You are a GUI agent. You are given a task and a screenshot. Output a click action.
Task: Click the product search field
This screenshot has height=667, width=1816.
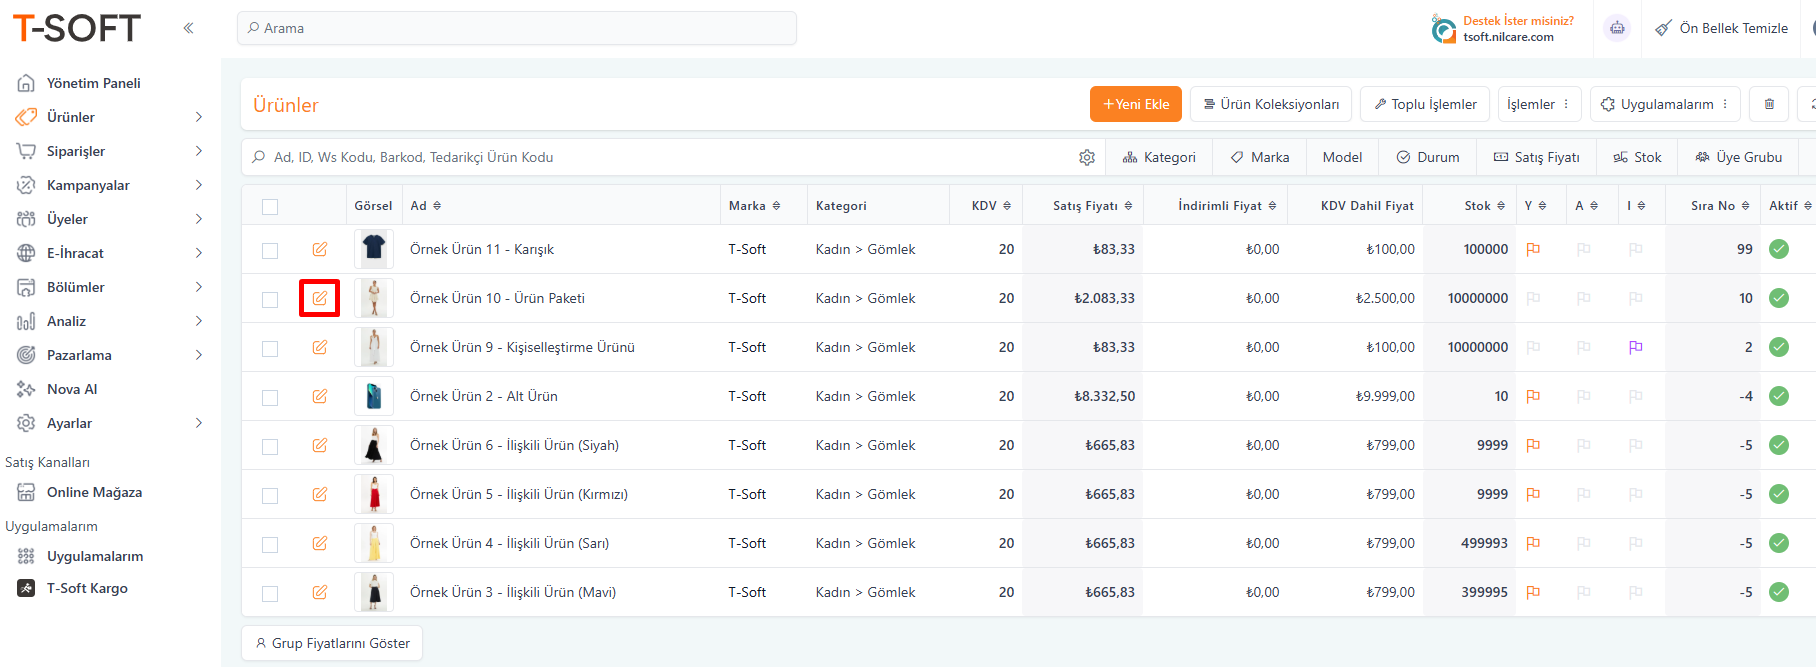tap(660, 157)
